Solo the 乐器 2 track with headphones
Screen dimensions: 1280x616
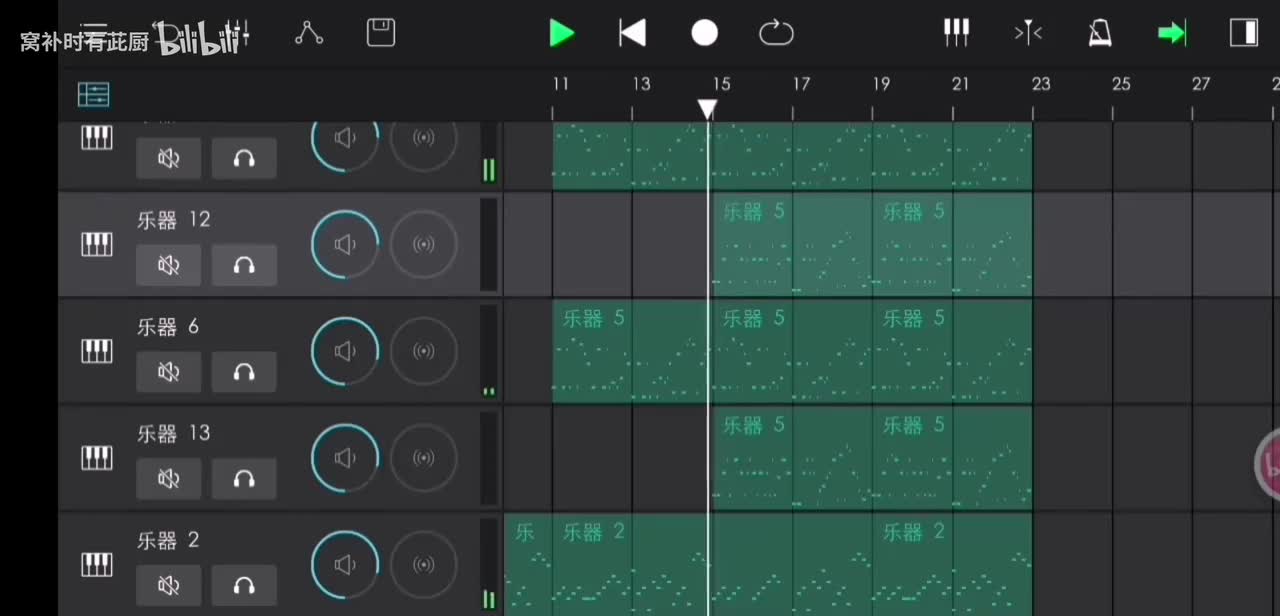(x=244, y=585)
